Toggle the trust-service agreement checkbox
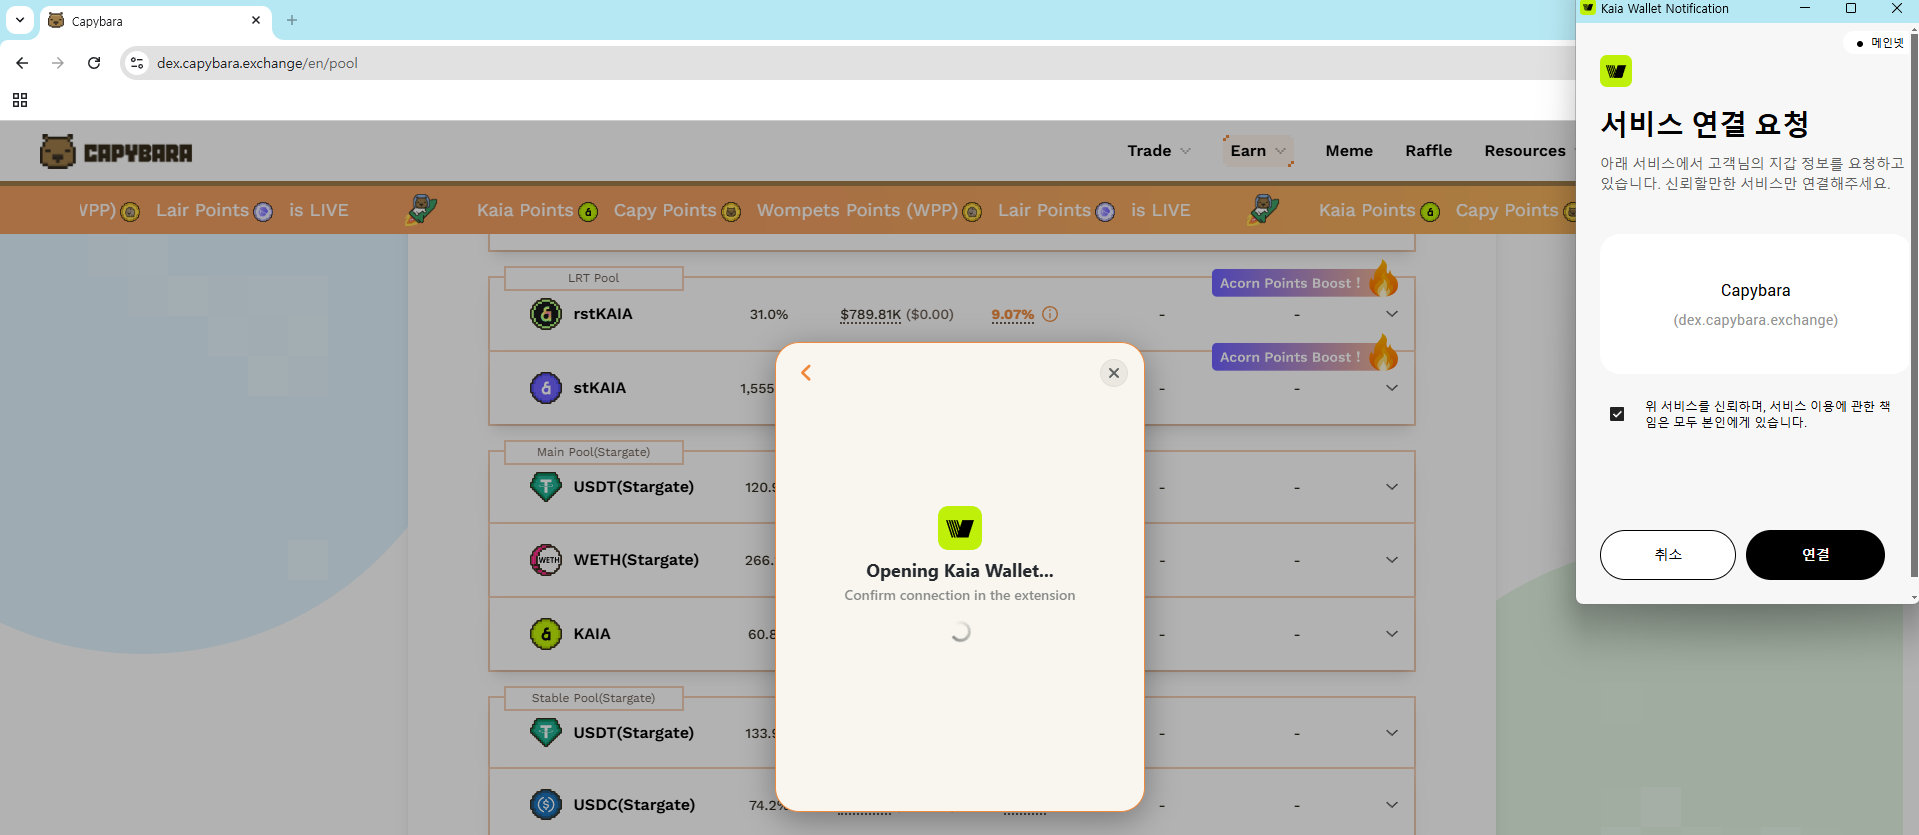 (x=1617, y=414)
